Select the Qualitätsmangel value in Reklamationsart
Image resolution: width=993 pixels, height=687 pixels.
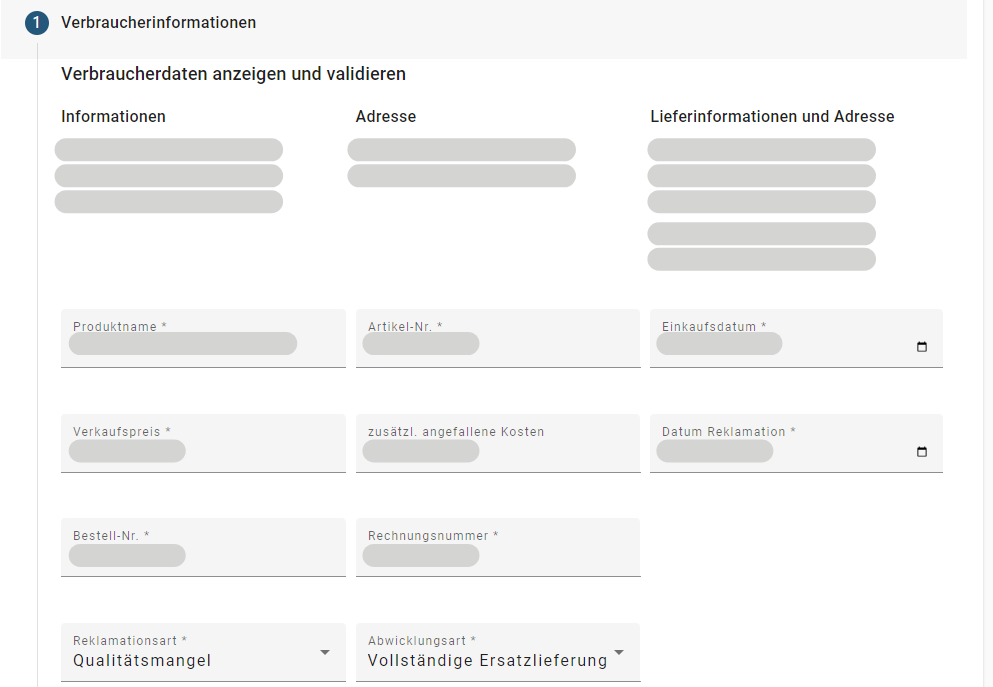142,660
